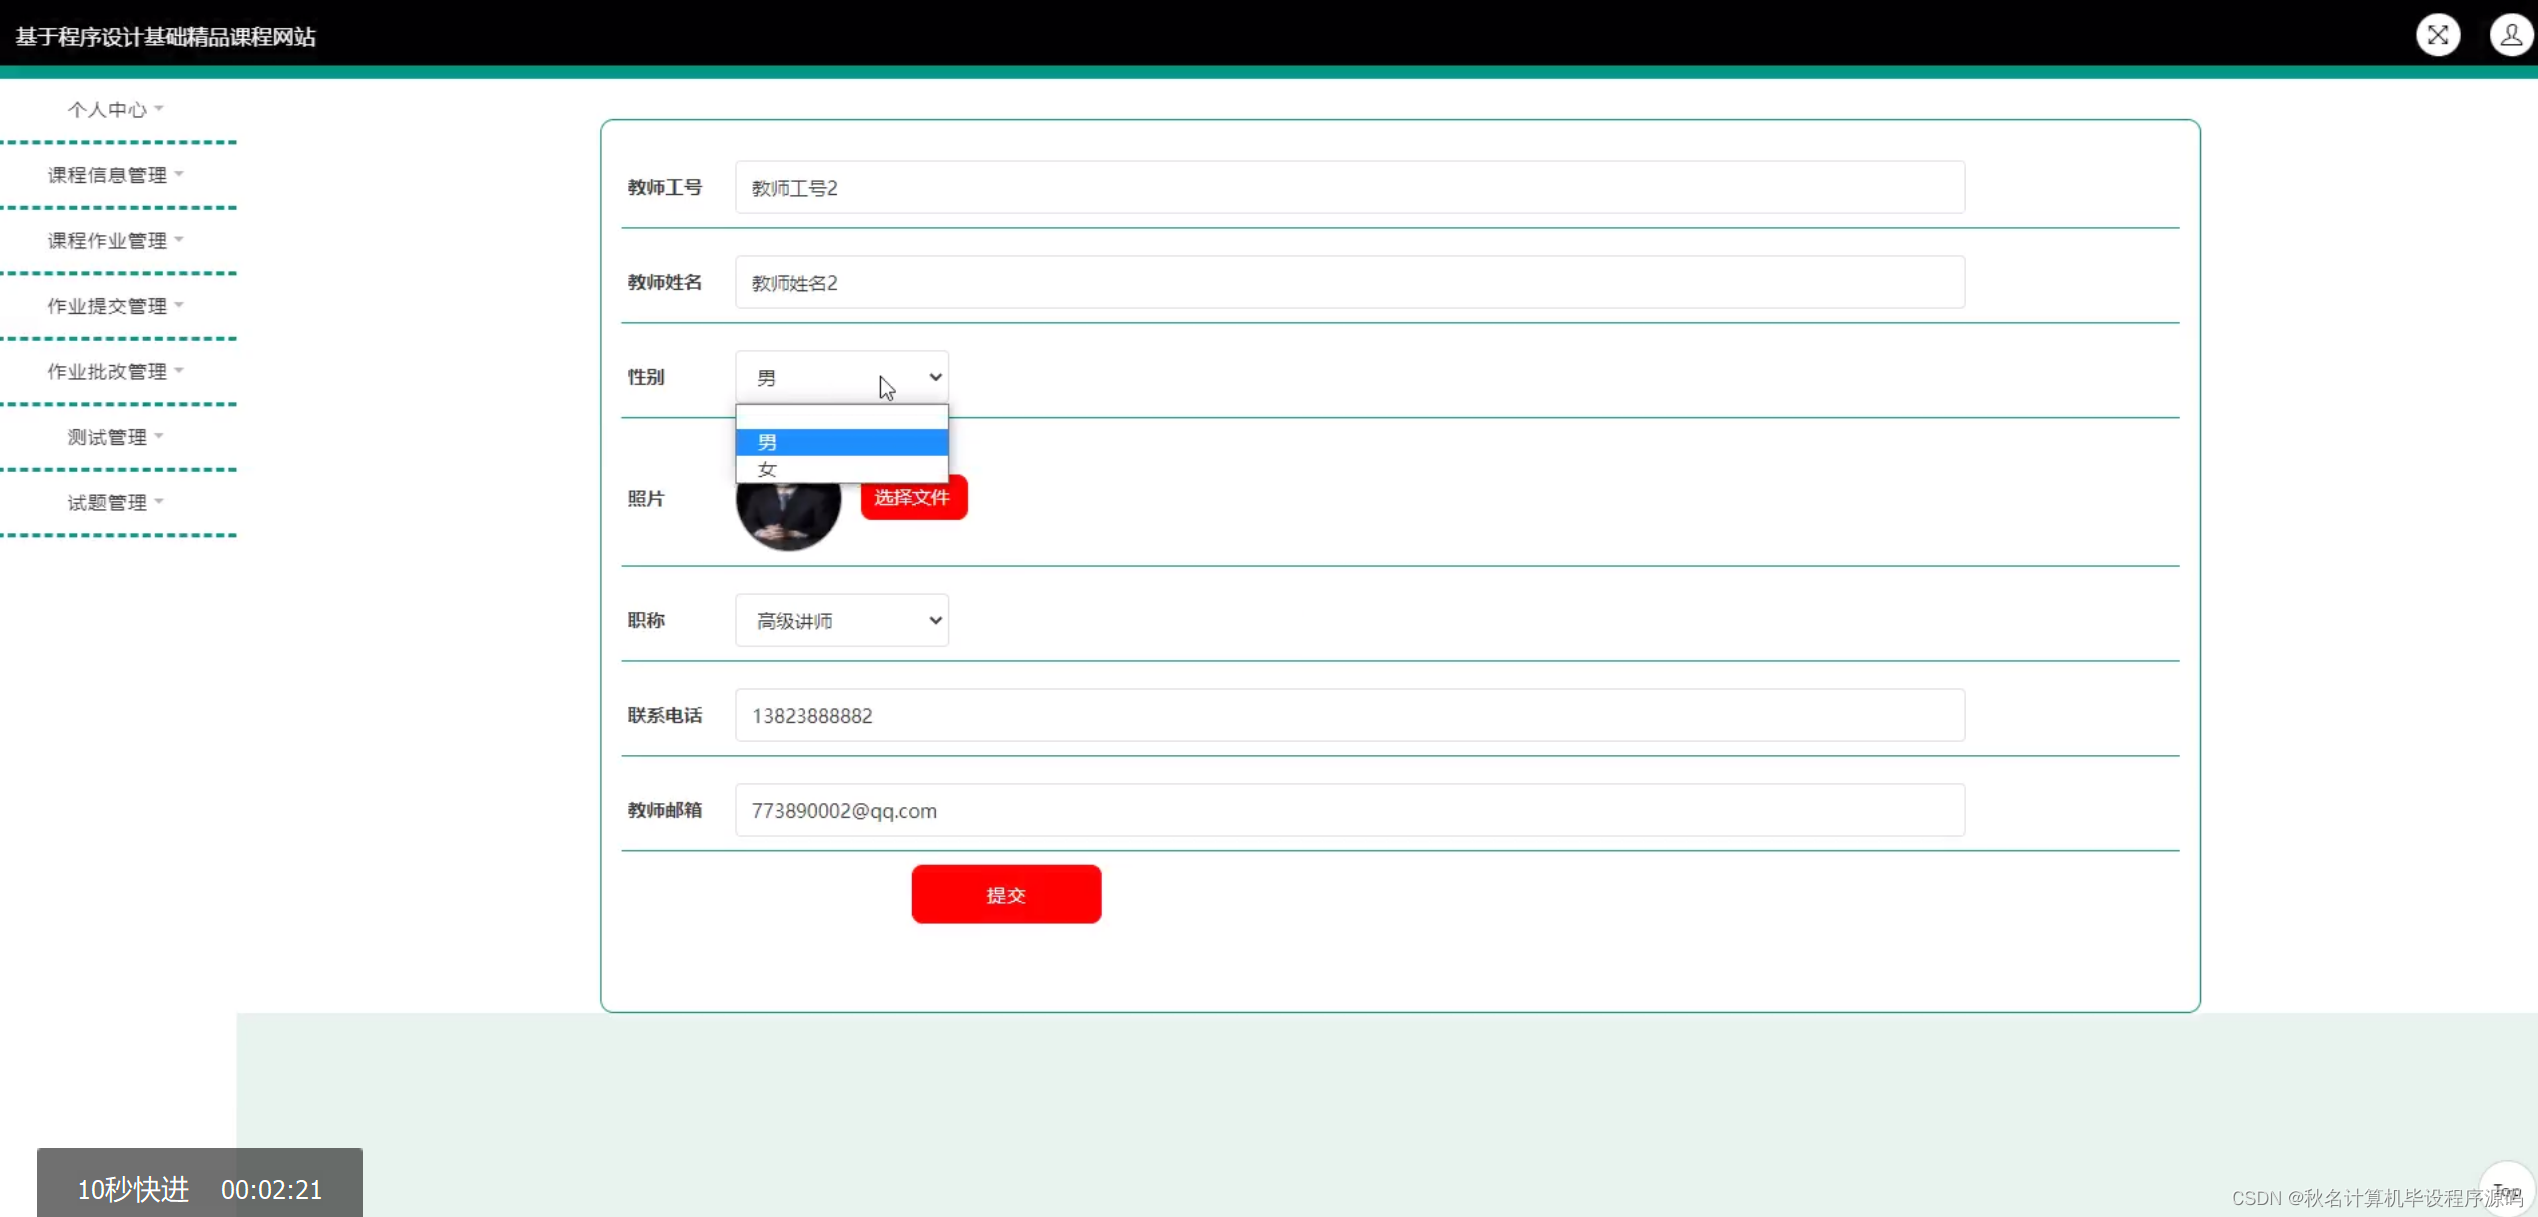Select 男 option in gender list
The width and height of the screenshot is (2538, 1217).
coord(841,442)
